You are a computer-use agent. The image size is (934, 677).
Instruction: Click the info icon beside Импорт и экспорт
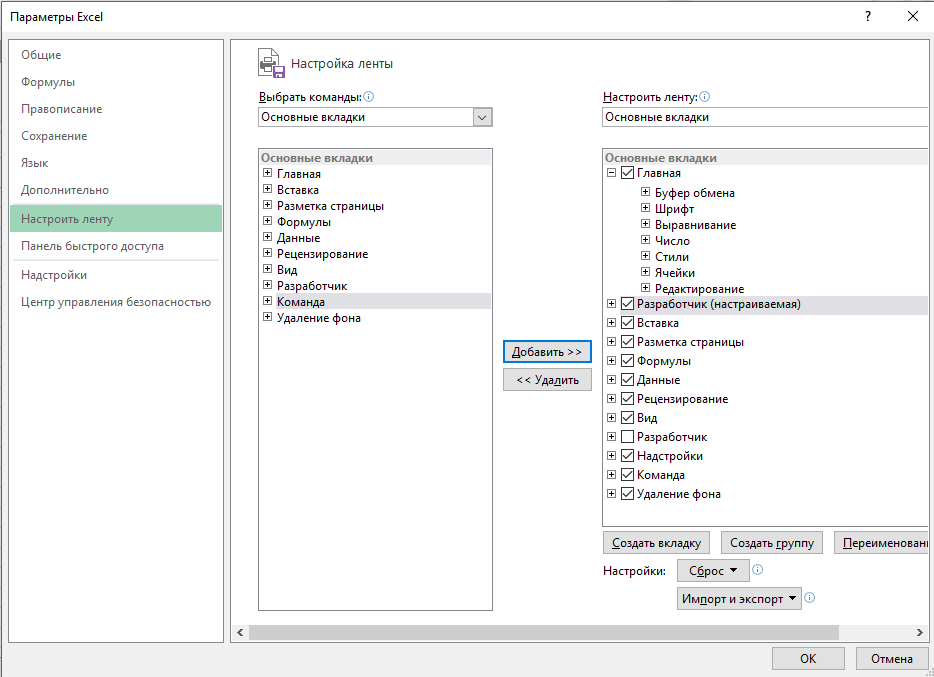[x=810, y=598]
